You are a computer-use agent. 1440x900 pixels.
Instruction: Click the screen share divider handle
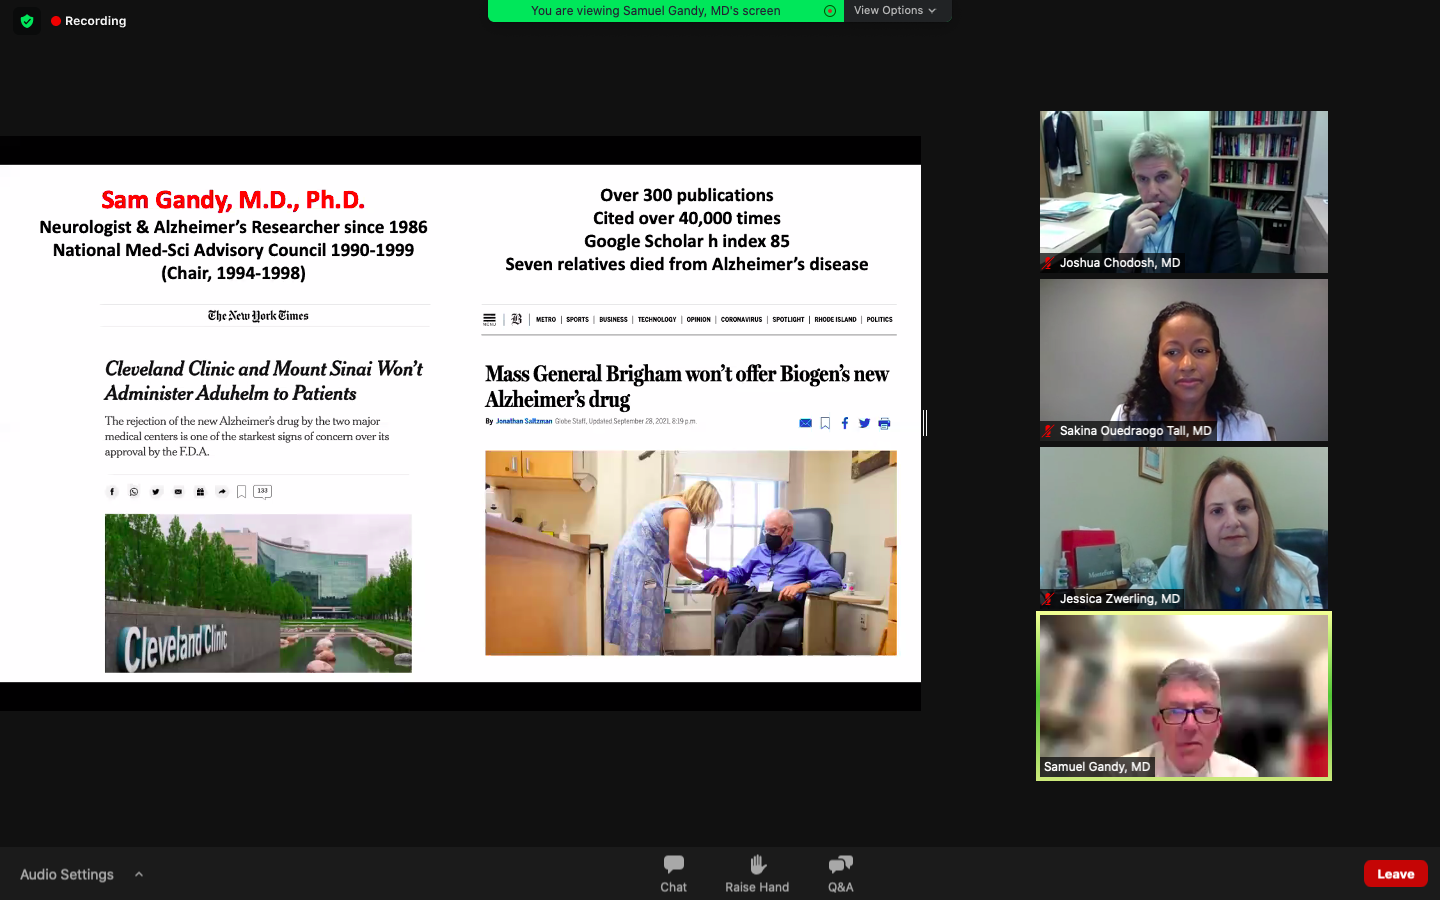[x=925, y=423]
